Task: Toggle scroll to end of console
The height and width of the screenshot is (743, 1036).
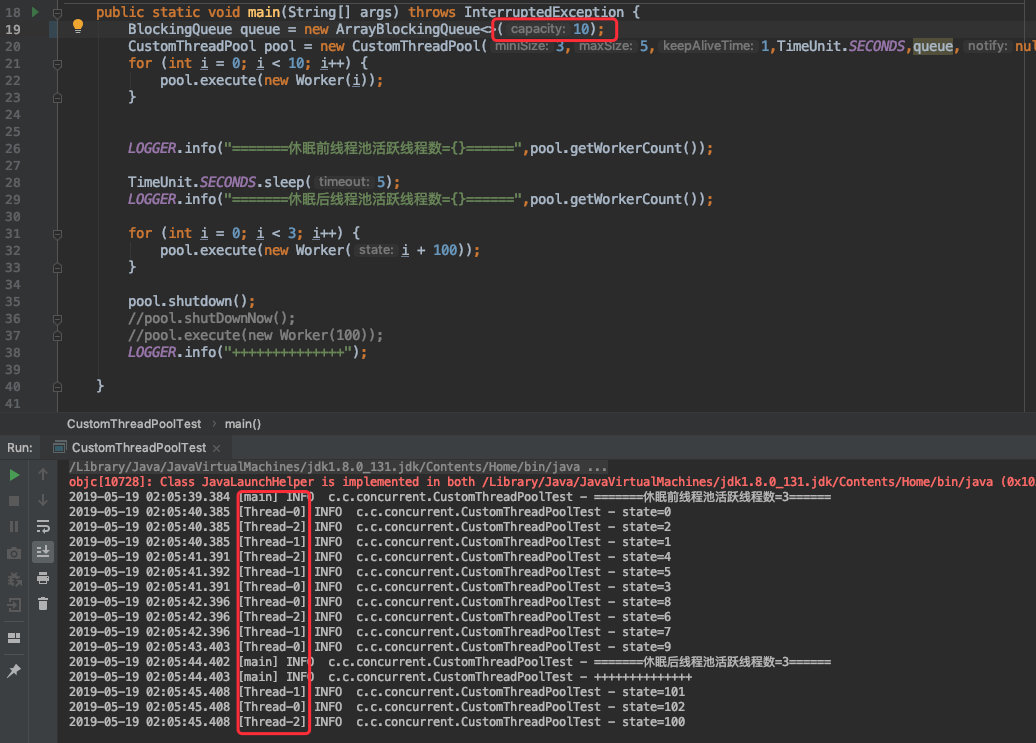Action: [43, 551]
